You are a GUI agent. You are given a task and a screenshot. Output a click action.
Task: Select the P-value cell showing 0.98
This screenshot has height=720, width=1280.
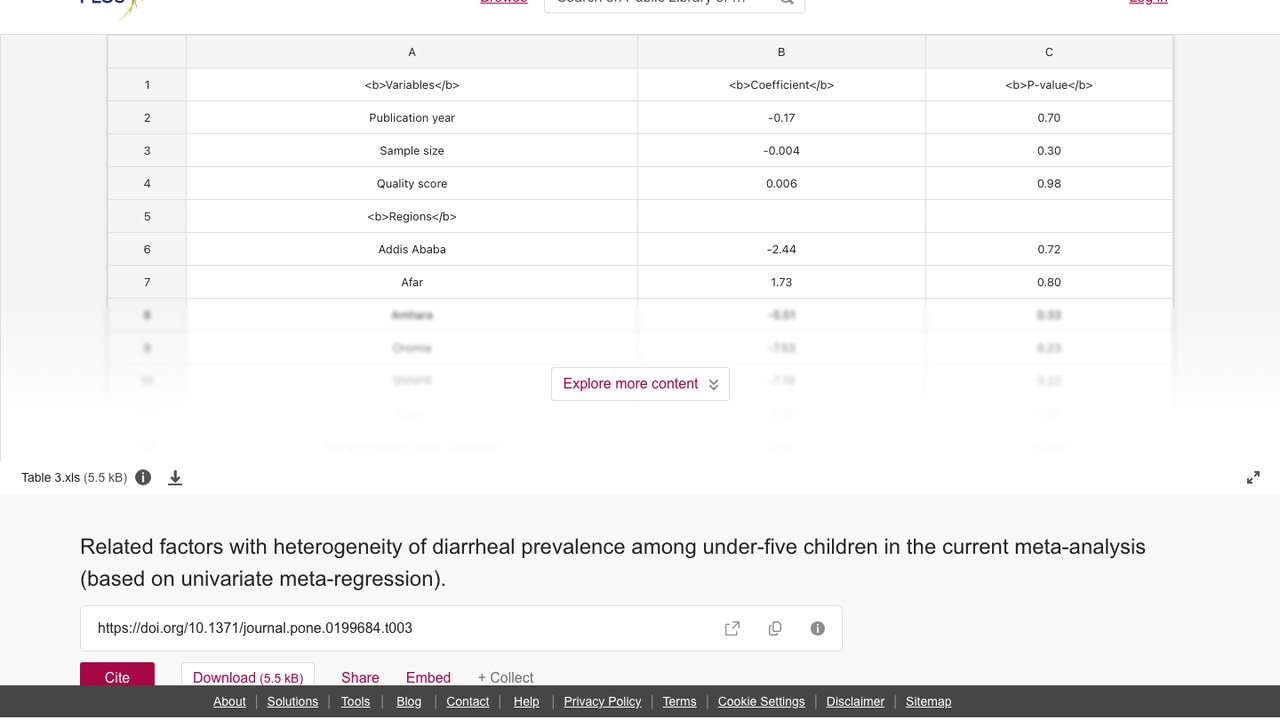click(1049, 184)
